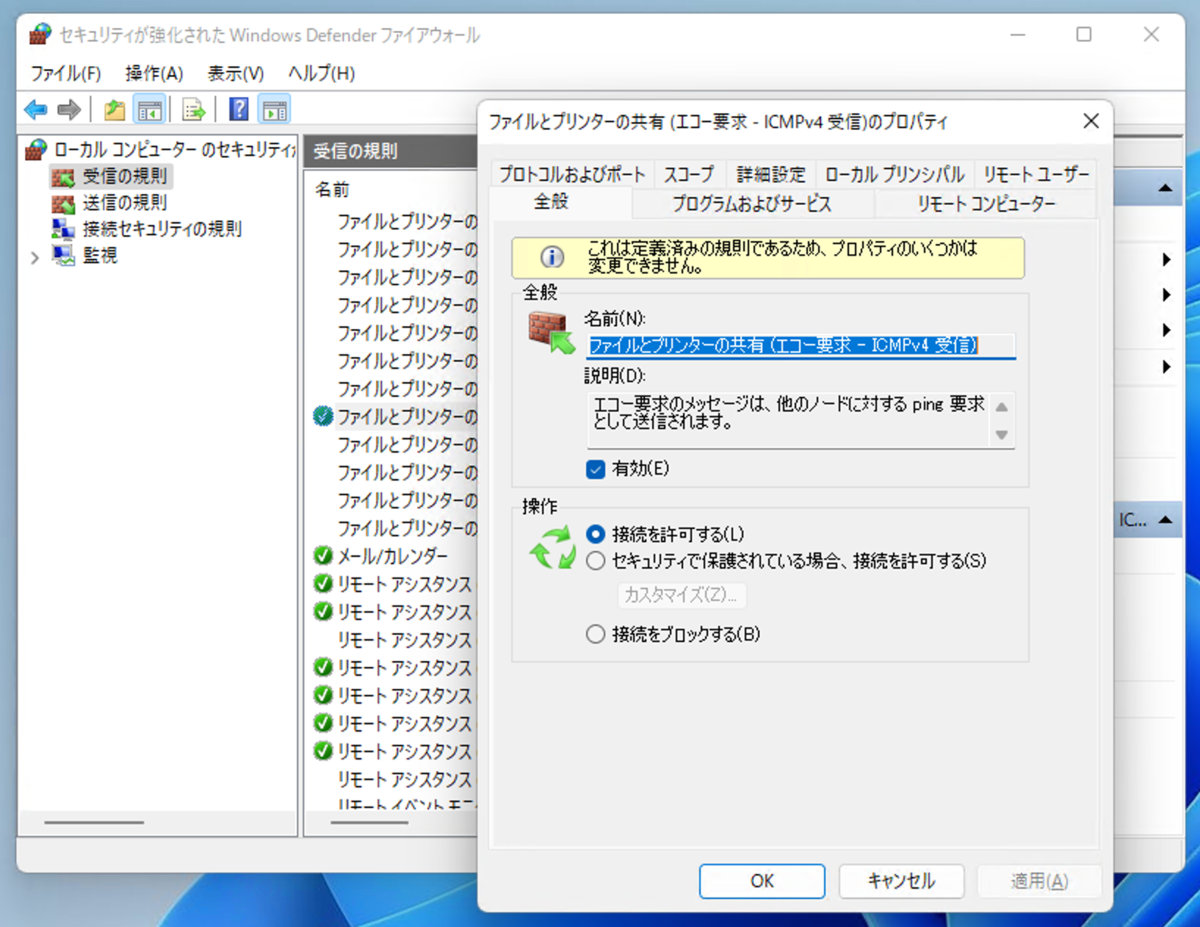Viewport: 1200px width, 927px height.
Task: Click the green recycle arrows icon in 操作 group
Action: coord(552,546)
